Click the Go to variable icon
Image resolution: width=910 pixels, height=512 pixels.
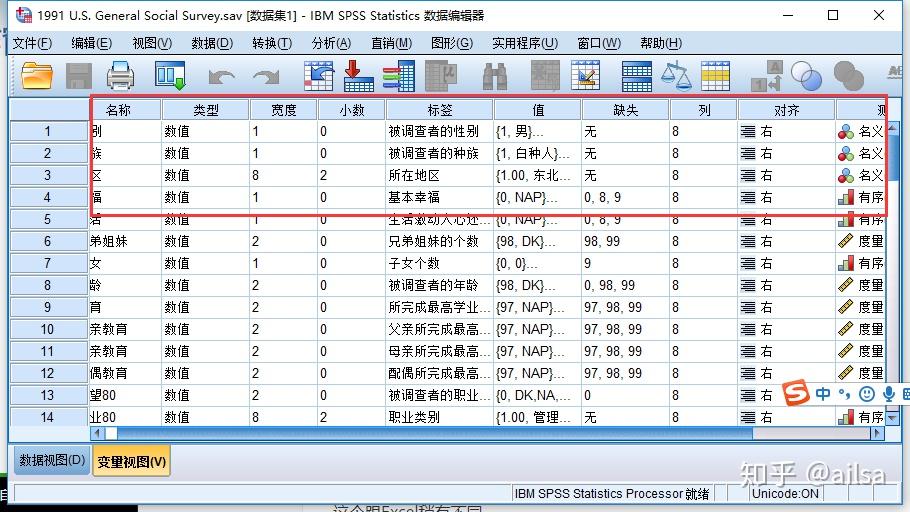pos(359,76)
